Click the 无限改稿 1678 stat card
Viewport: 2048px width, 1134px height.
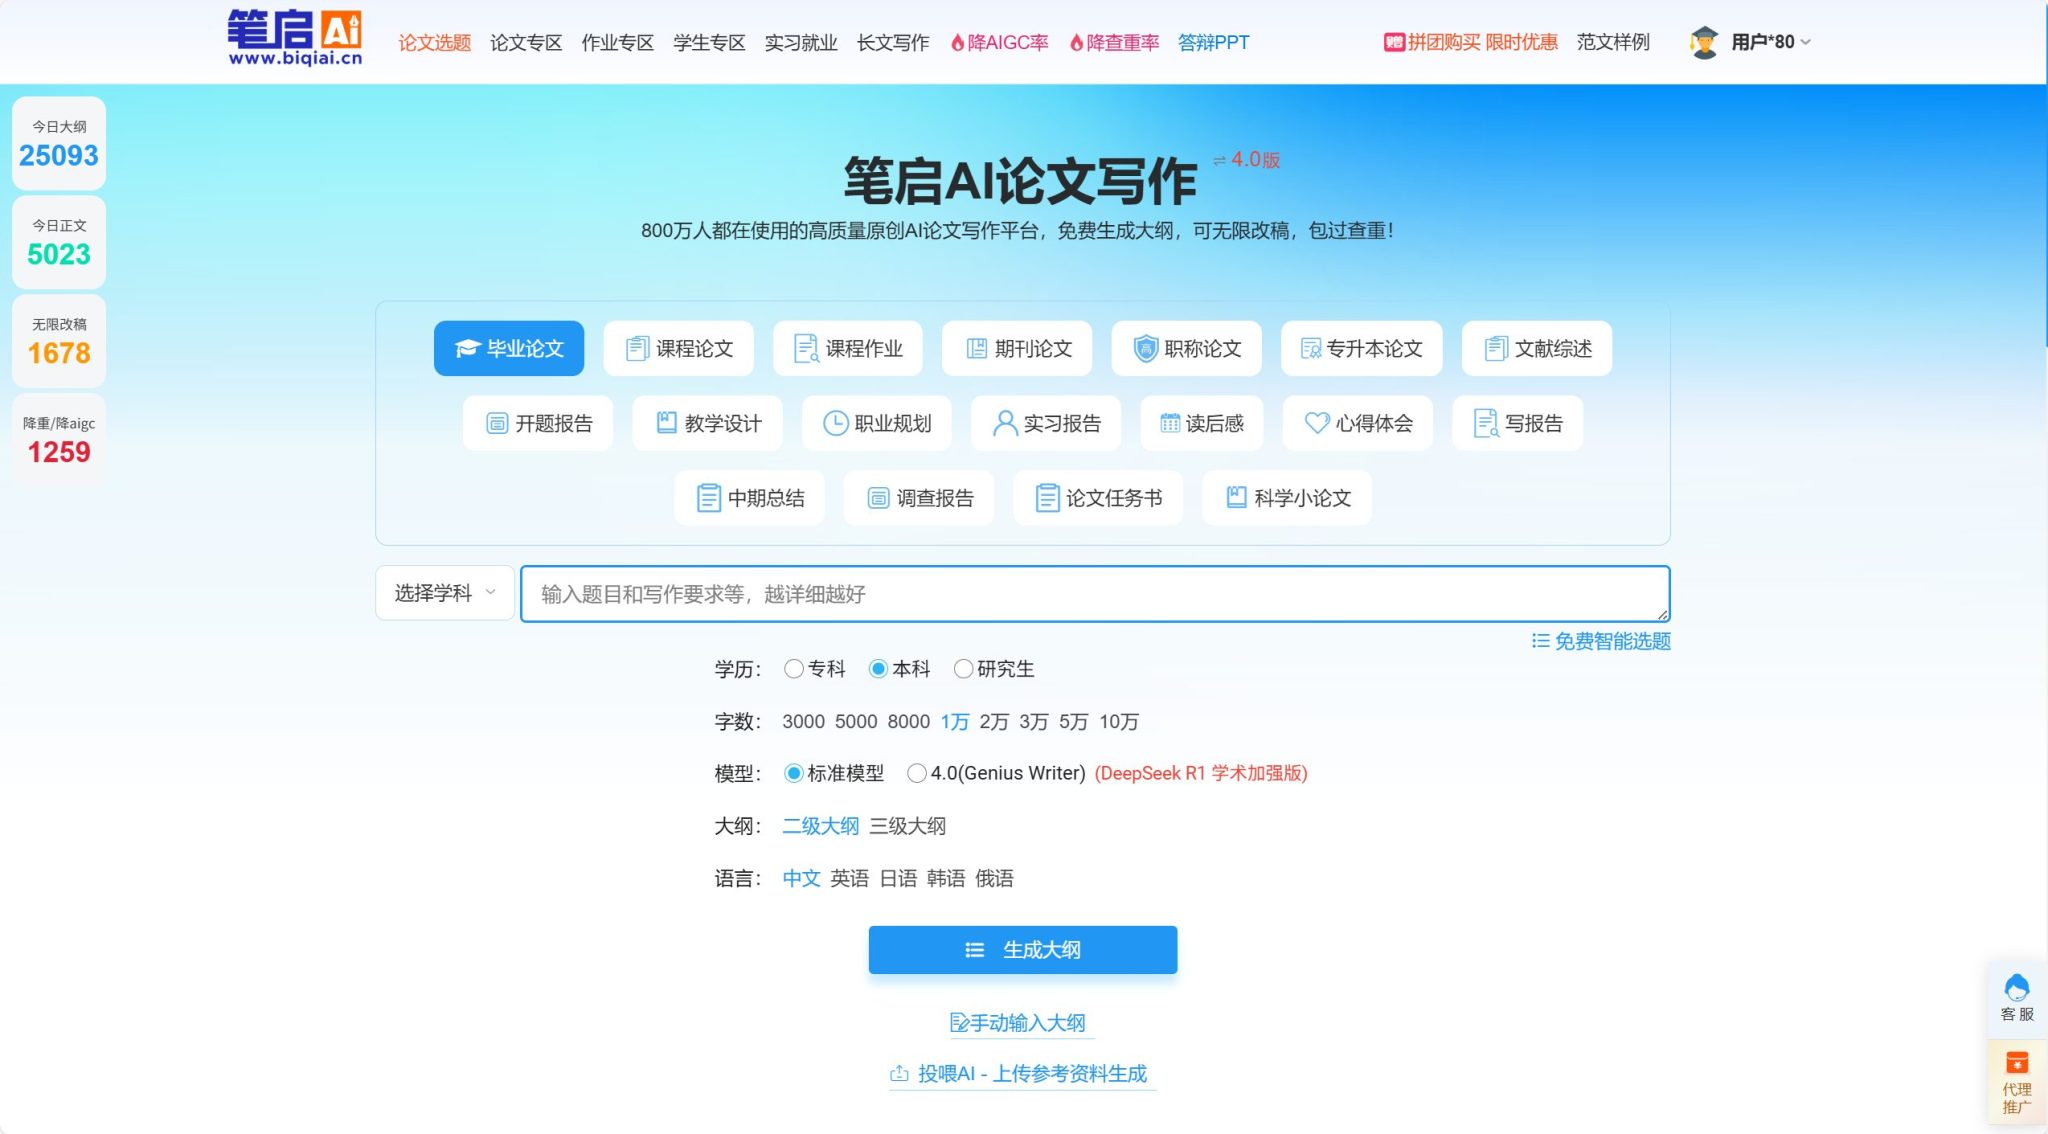(x=59, y=341)
